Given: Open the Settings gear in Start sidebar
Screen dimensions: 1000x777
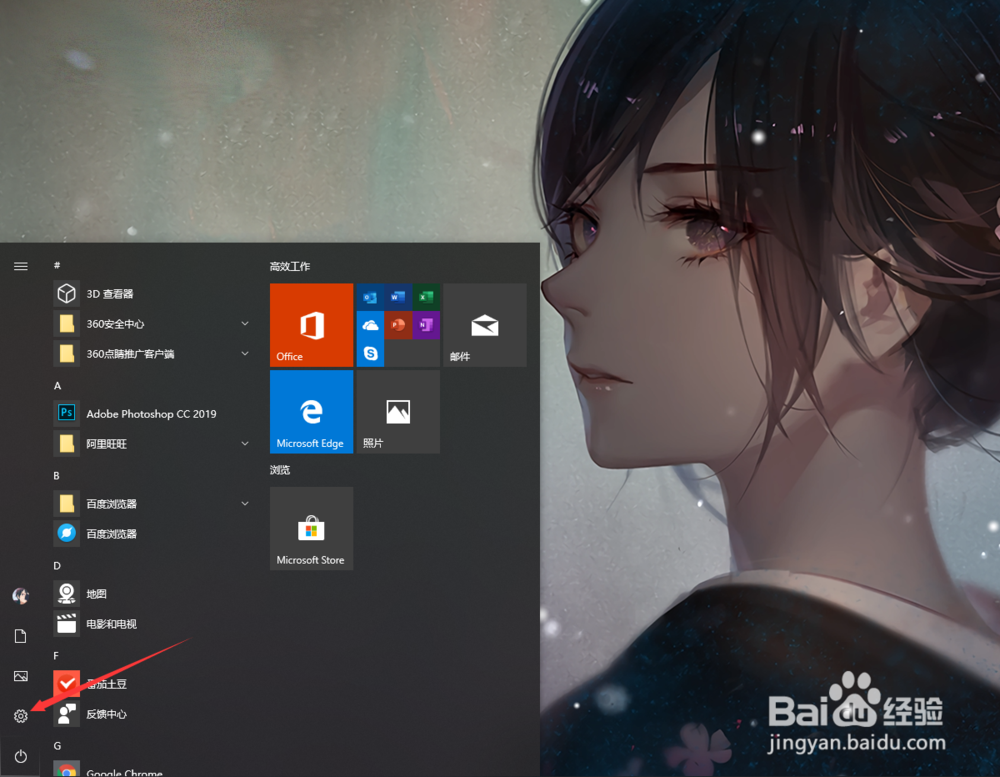Looking at the screenshot, I should click(x=20, y=716).
